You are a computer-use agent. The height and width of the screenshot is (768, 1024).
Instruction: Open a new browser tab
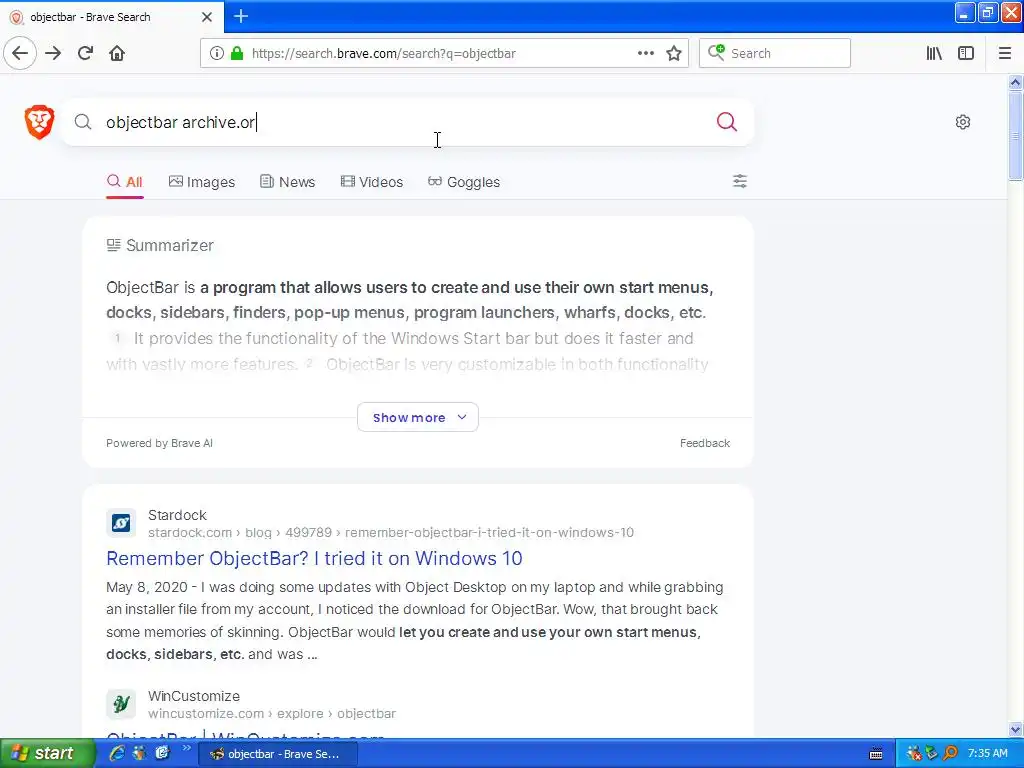241,16
